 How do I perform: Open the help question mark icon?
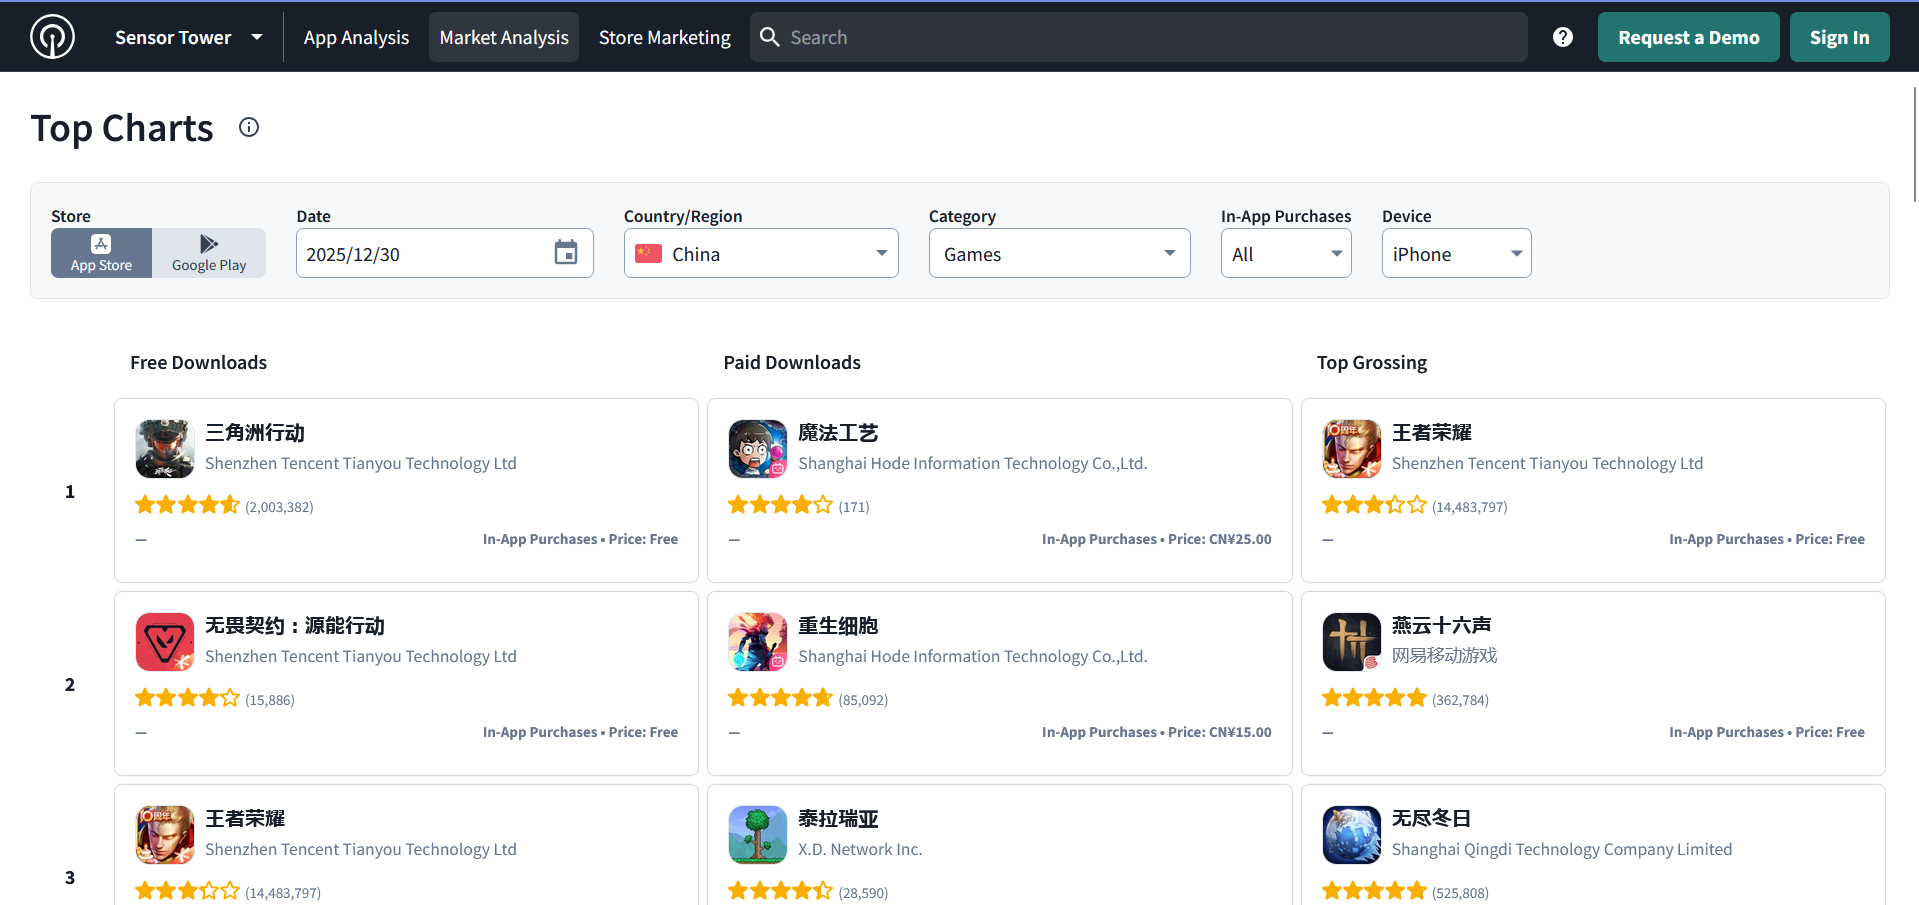tap(1562, 37)
